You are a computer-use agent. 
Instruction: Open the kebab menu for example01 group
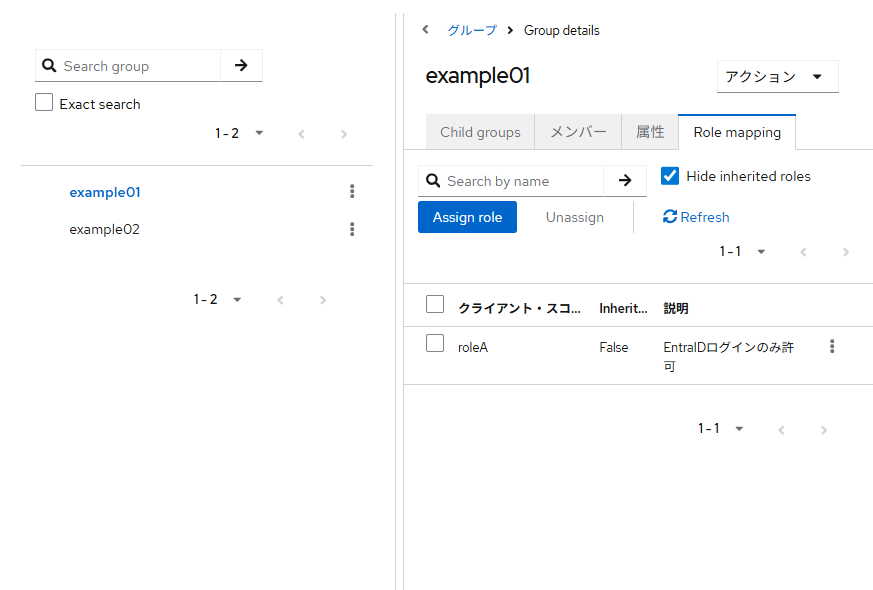(352, 191)
